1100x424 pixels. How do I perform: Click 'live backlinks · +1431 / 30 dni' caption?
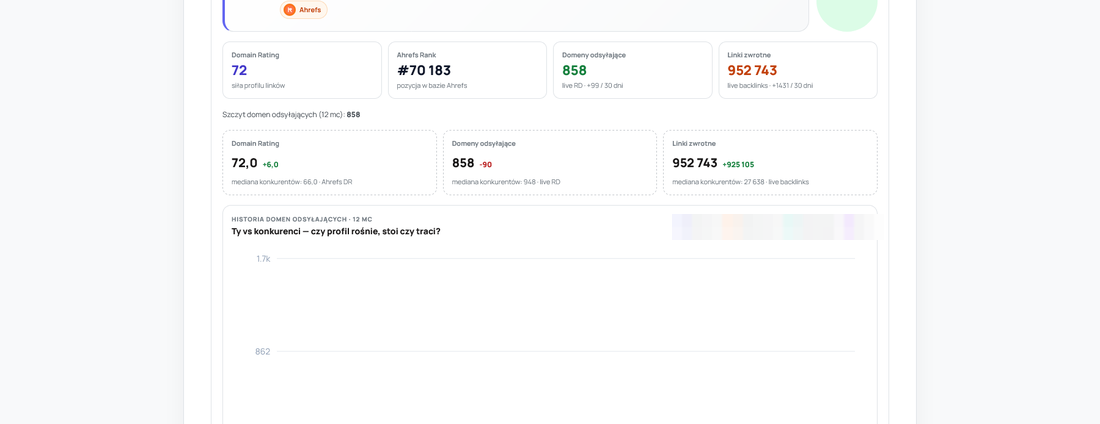pos(770,86)
